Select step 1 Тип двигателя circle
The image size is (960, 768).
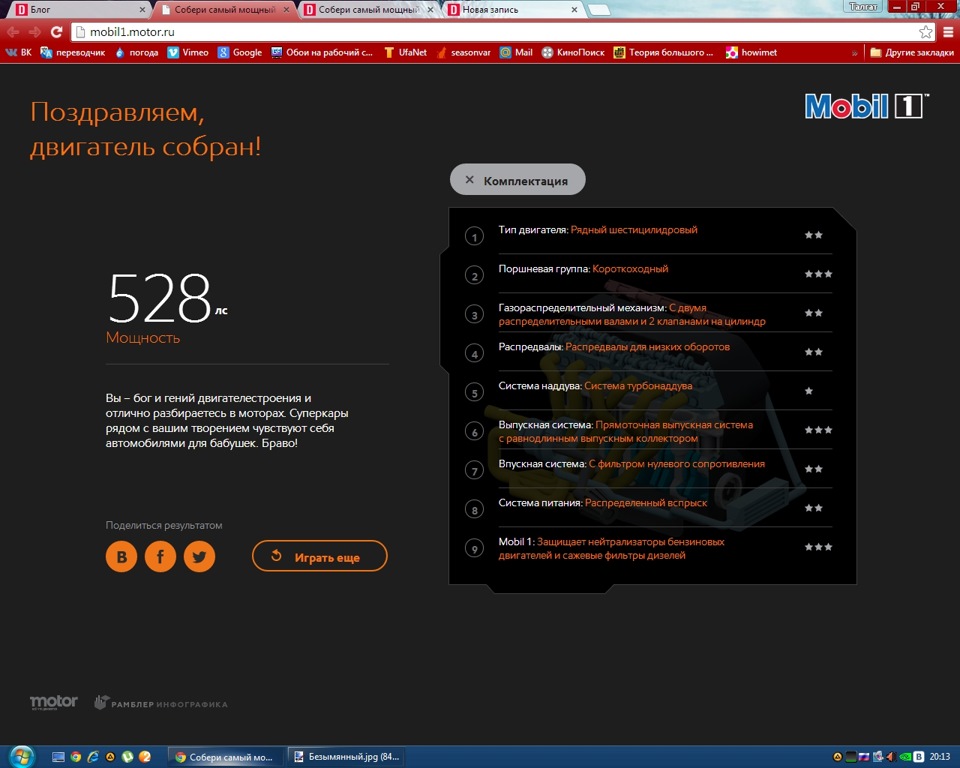point(474,236)
